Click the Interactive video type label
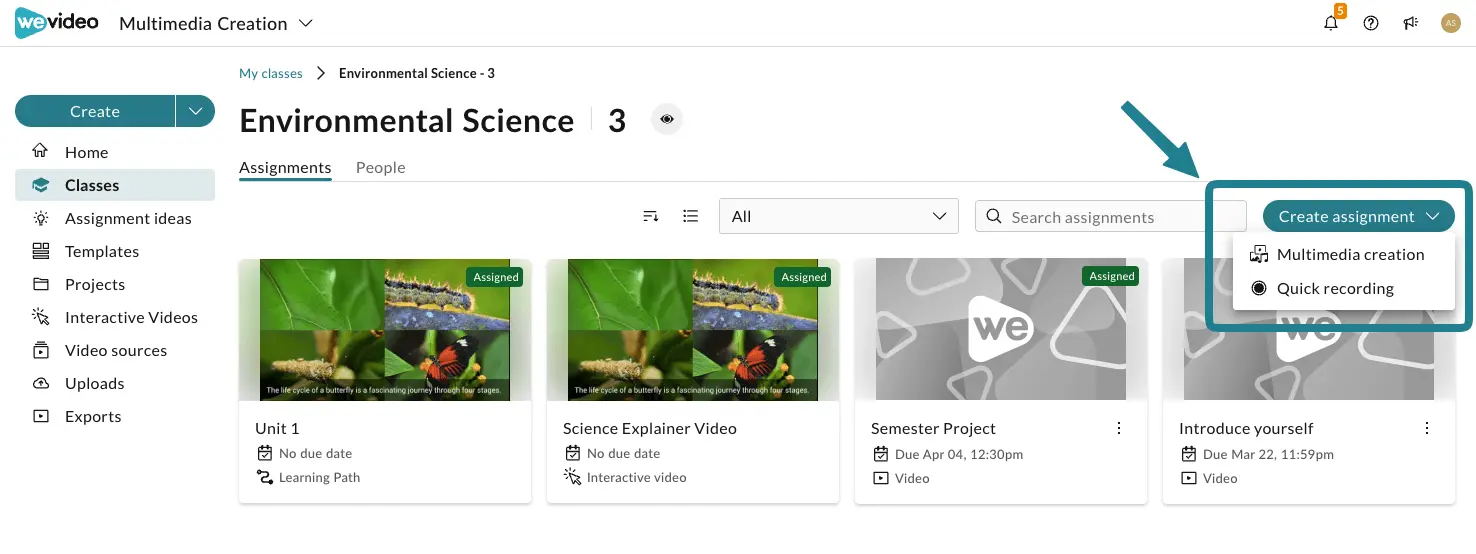The width and height of the screenshot is (1476, 554). coord(636,478)
